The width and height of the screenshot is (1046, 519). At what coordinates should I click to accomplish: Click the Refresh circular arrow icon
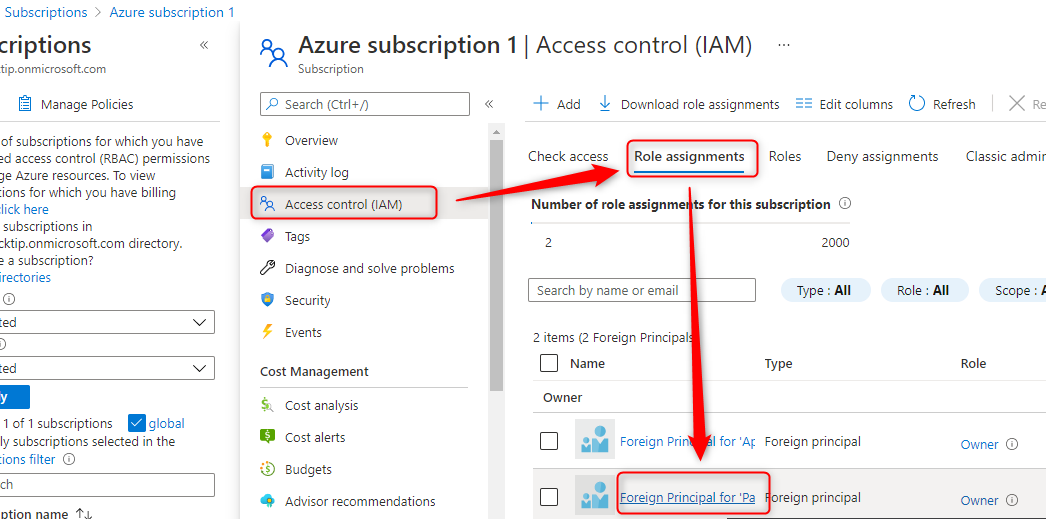[917, 104]
